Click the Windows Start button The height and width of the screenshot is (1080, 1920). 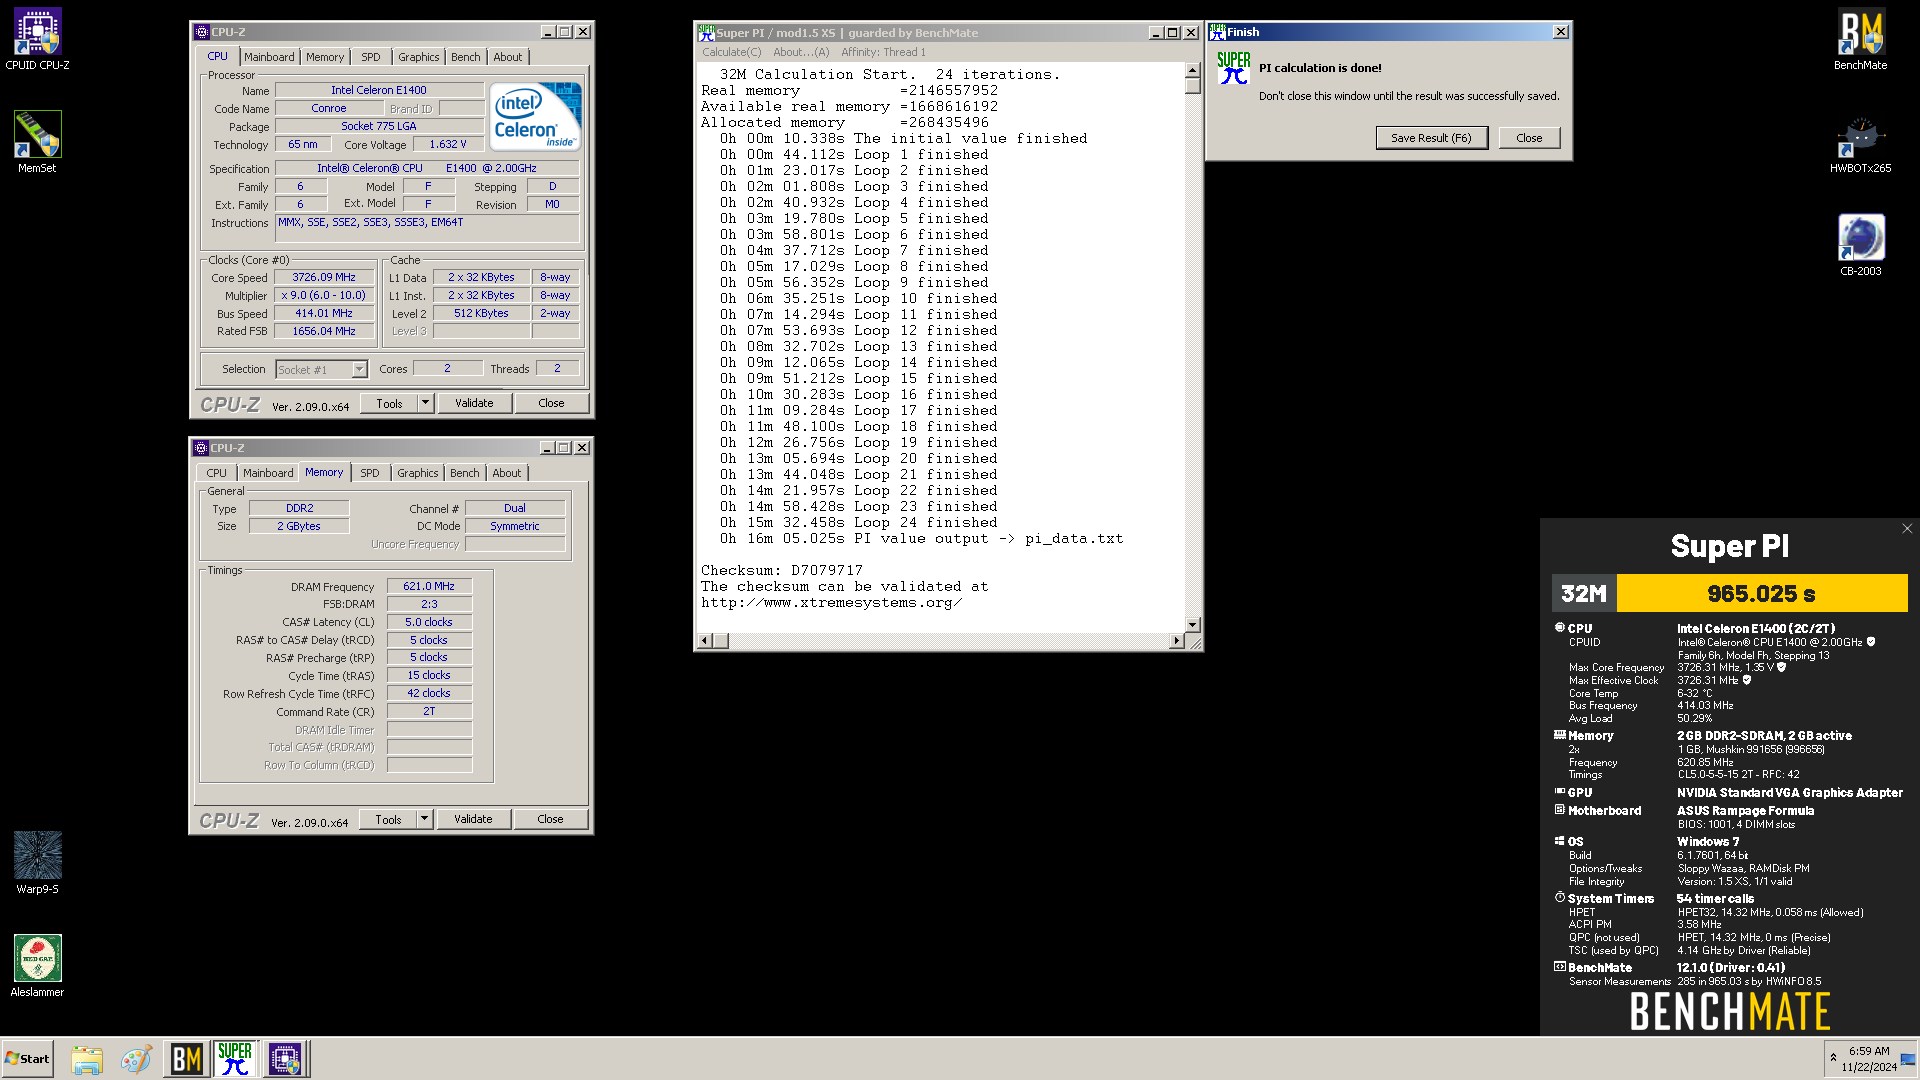coord(28,1058)
